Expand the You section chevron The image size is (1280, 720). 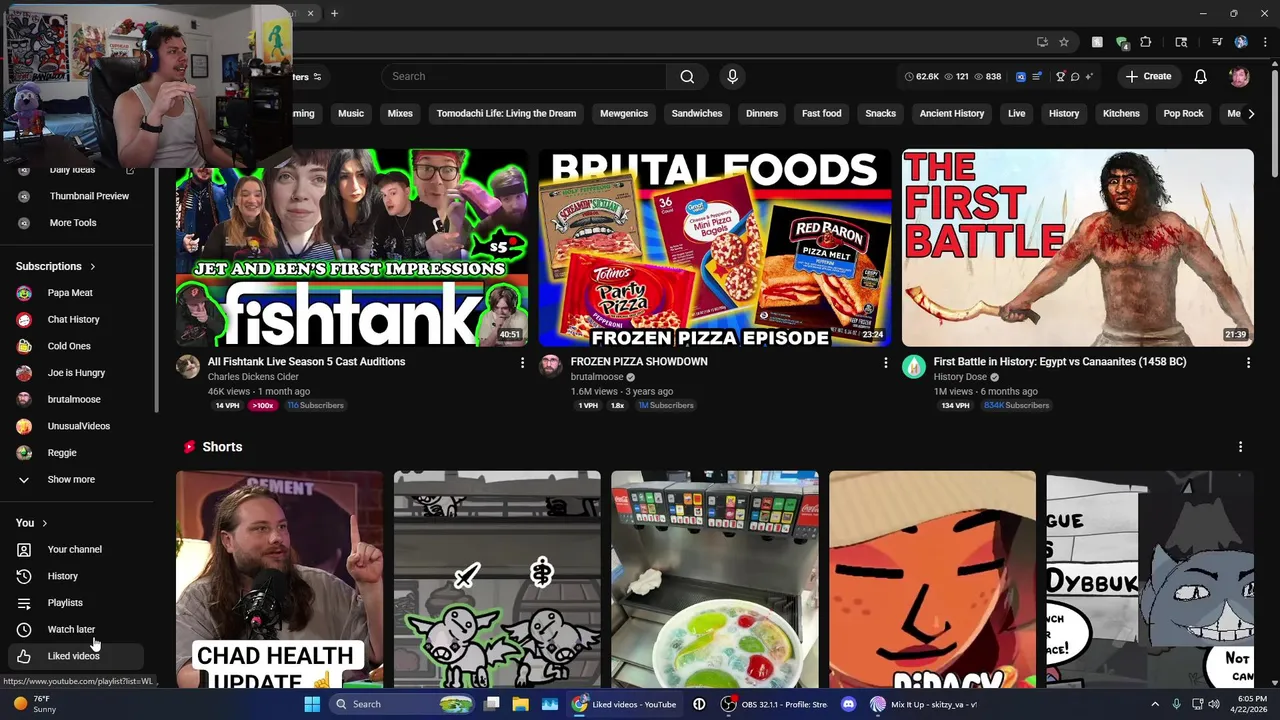44,523
